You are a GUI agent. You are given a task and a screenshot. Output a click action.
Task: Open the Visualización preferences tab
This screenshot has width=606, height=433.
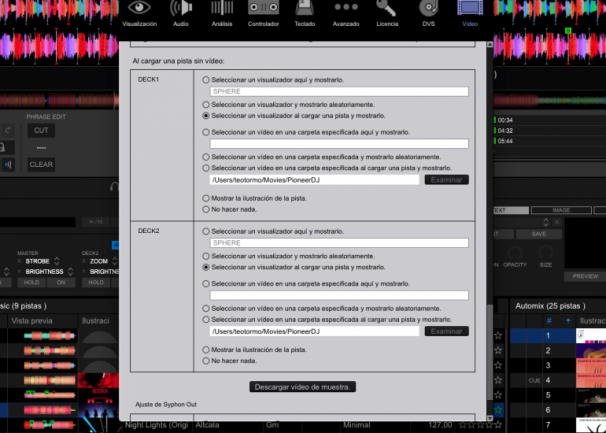[x=139, y=14]
